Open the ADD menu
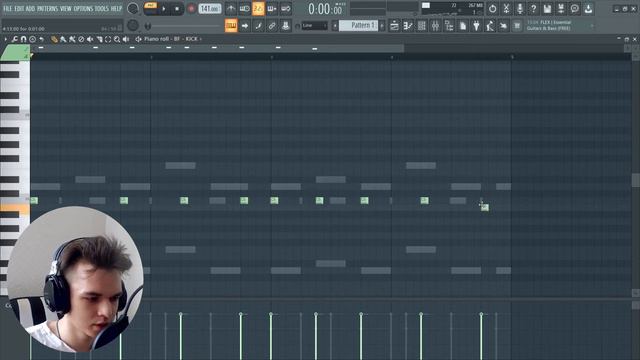 click(31, 8)
